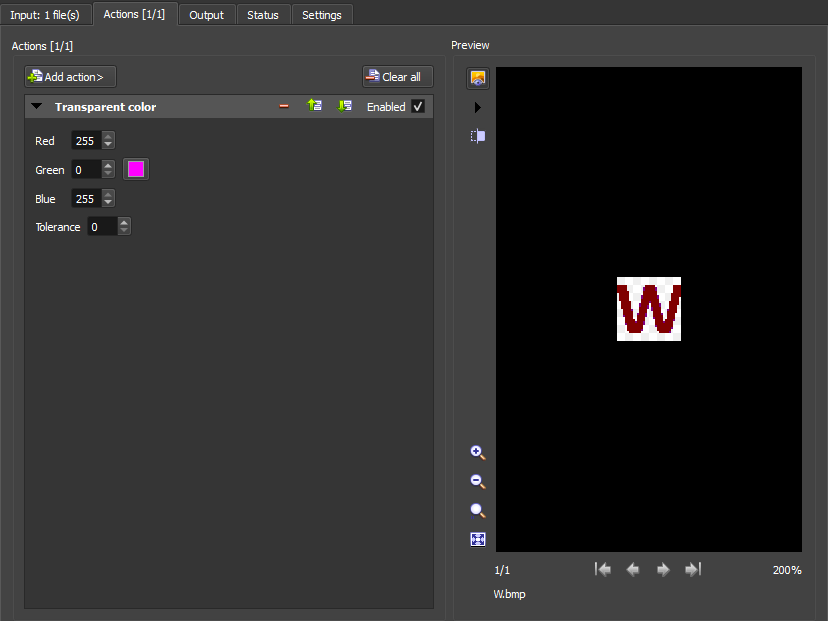Expand the preview side arrow
828x621 pixels.
478,107
